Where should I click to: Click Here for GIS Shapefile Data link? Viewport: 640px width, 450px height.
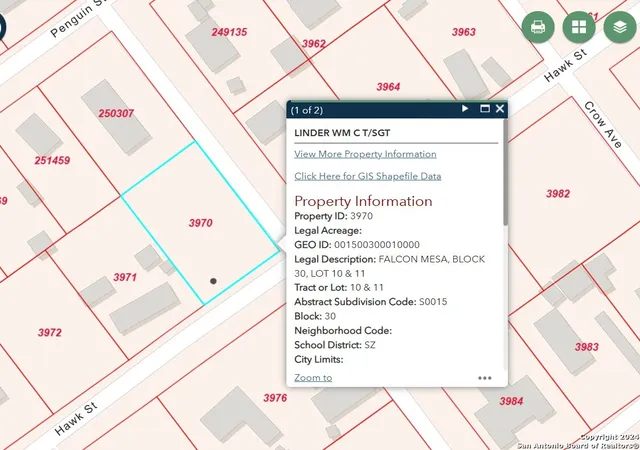368,176
